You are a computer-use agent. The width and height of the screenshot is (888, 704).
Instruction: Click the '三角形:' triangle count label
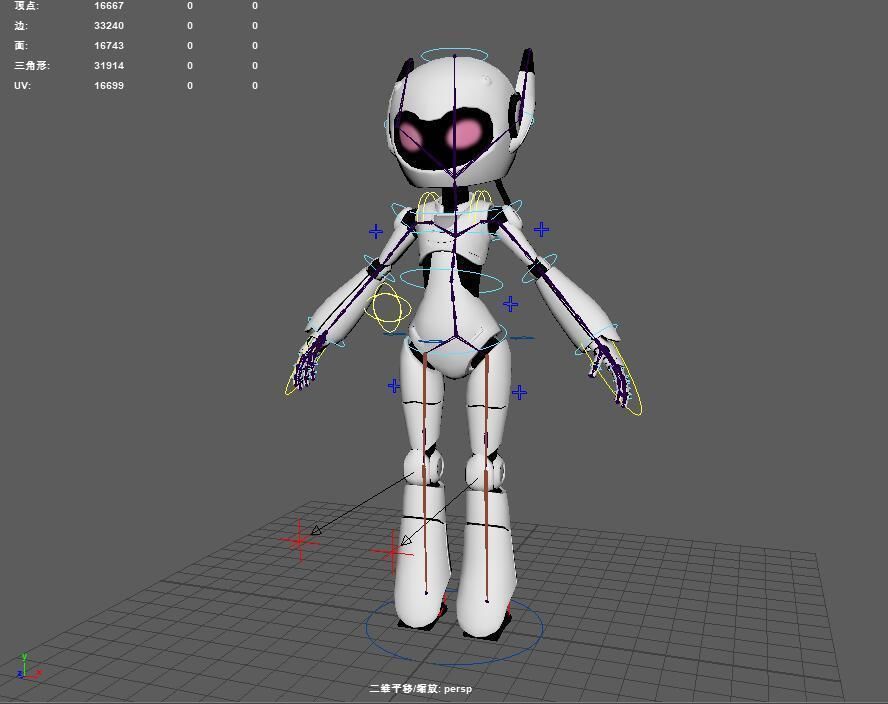tap(32, 65)
